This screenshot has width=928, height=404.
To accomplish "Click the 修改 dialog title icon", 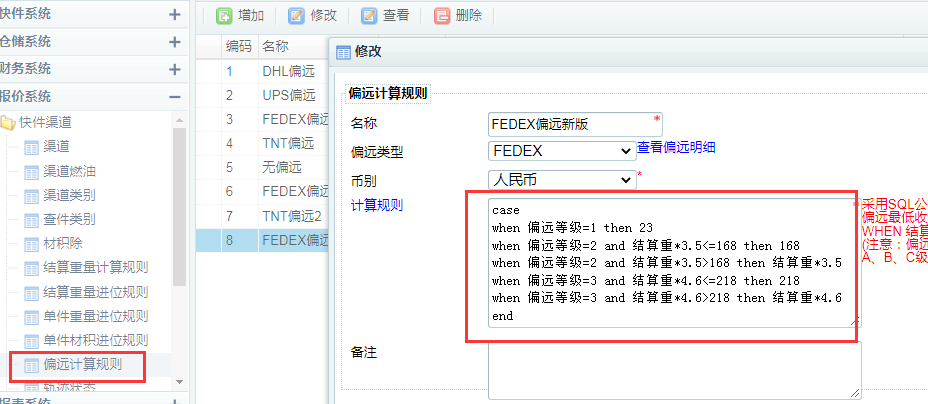I will pyautogui.click(x=343, y=52).
